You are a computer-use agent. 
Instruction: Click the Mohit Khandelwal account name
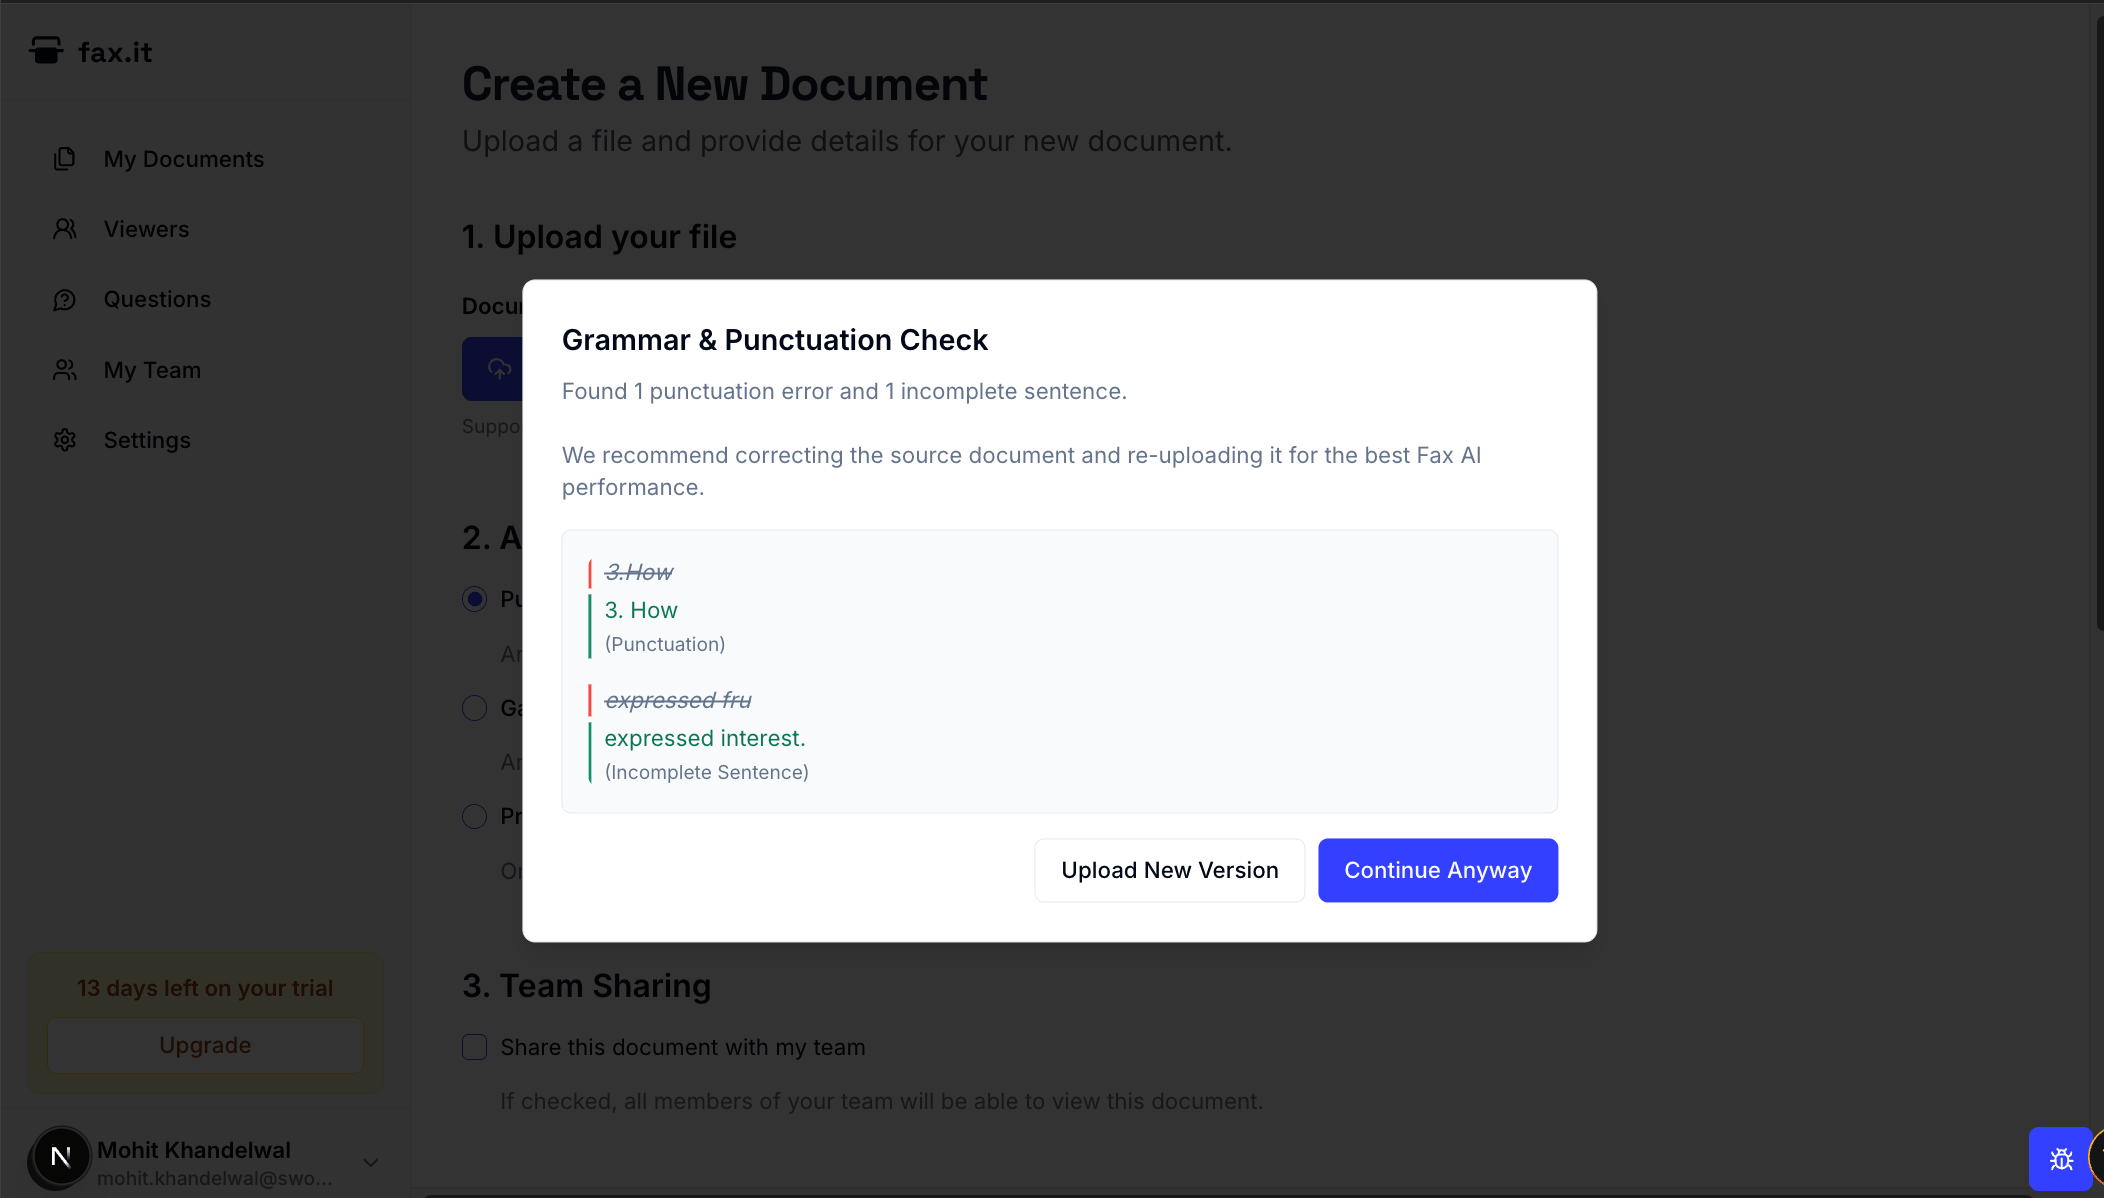coord(194,1149)
